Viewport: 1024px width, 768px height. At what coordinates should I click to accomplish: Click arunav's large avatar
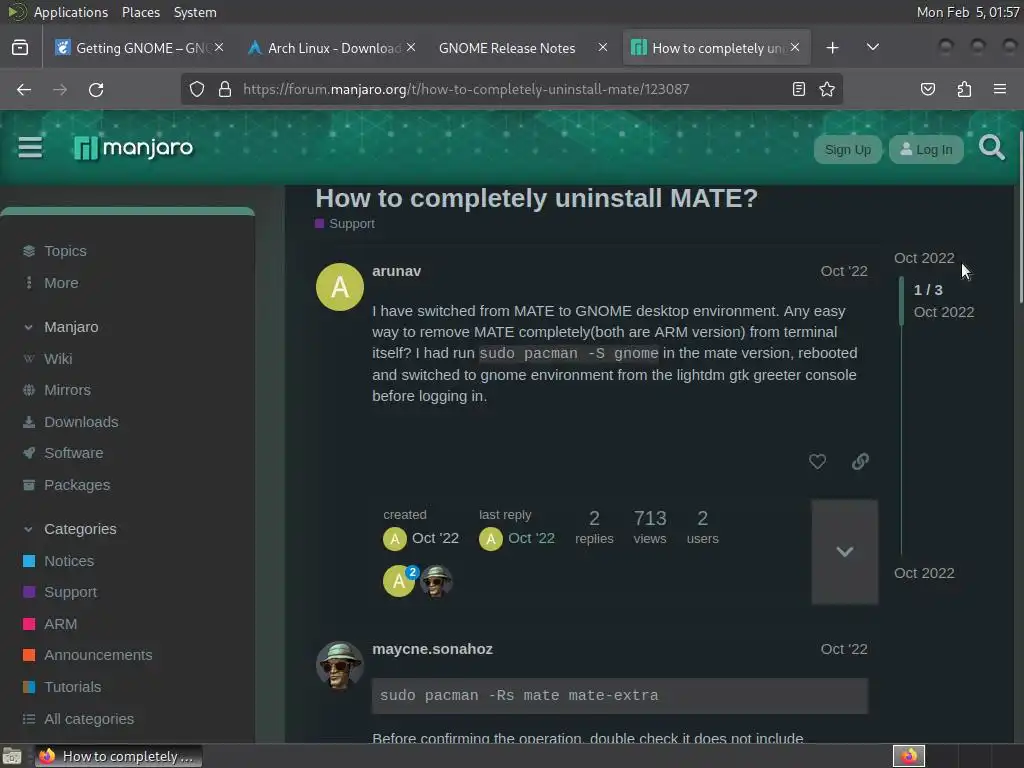340,287
